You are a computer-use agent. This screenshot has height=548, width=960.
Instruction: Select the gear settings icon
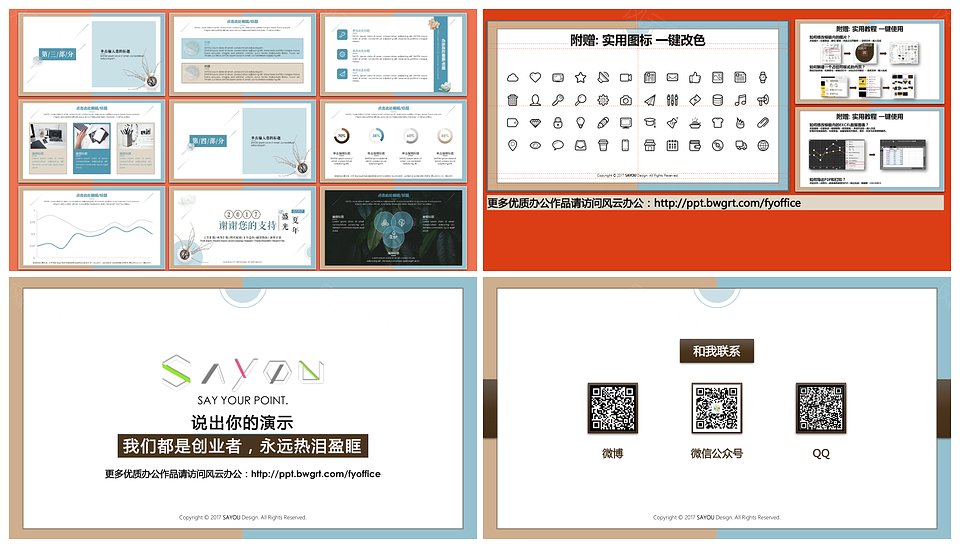coord(603,100)
